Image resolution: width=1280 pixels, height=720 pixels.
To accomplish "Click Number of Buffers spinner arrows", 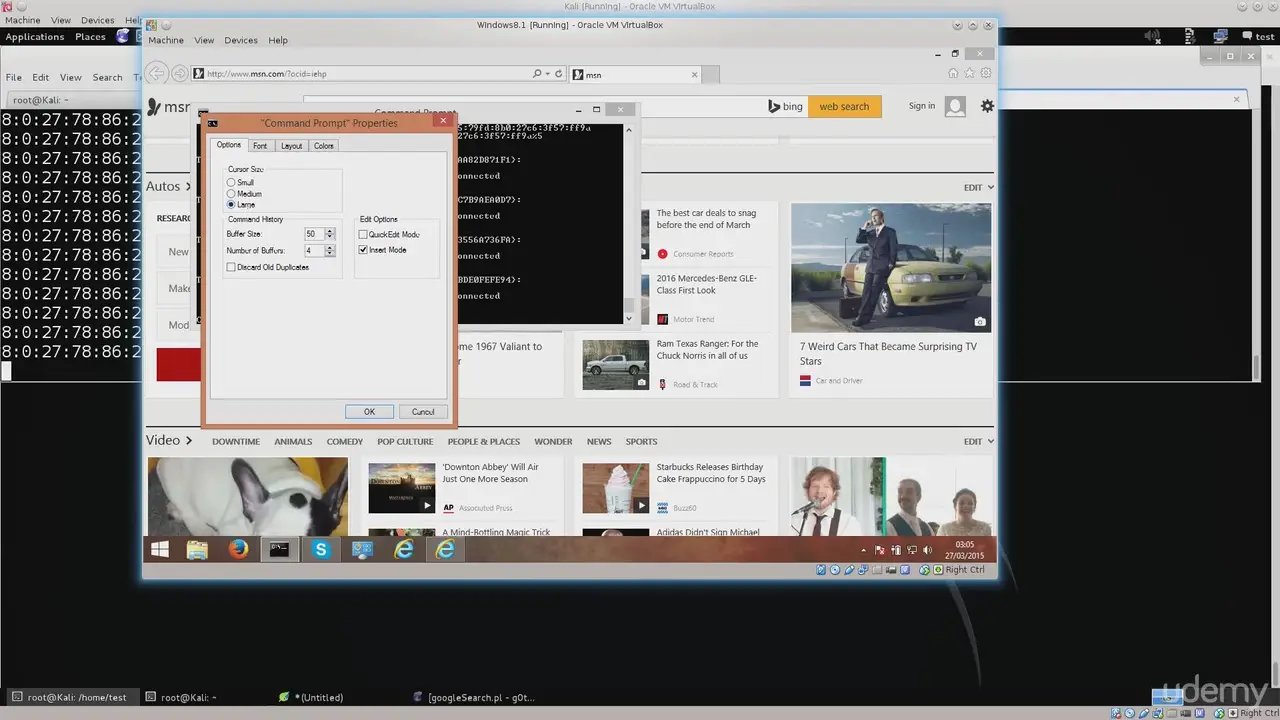I will pos(329,251).
